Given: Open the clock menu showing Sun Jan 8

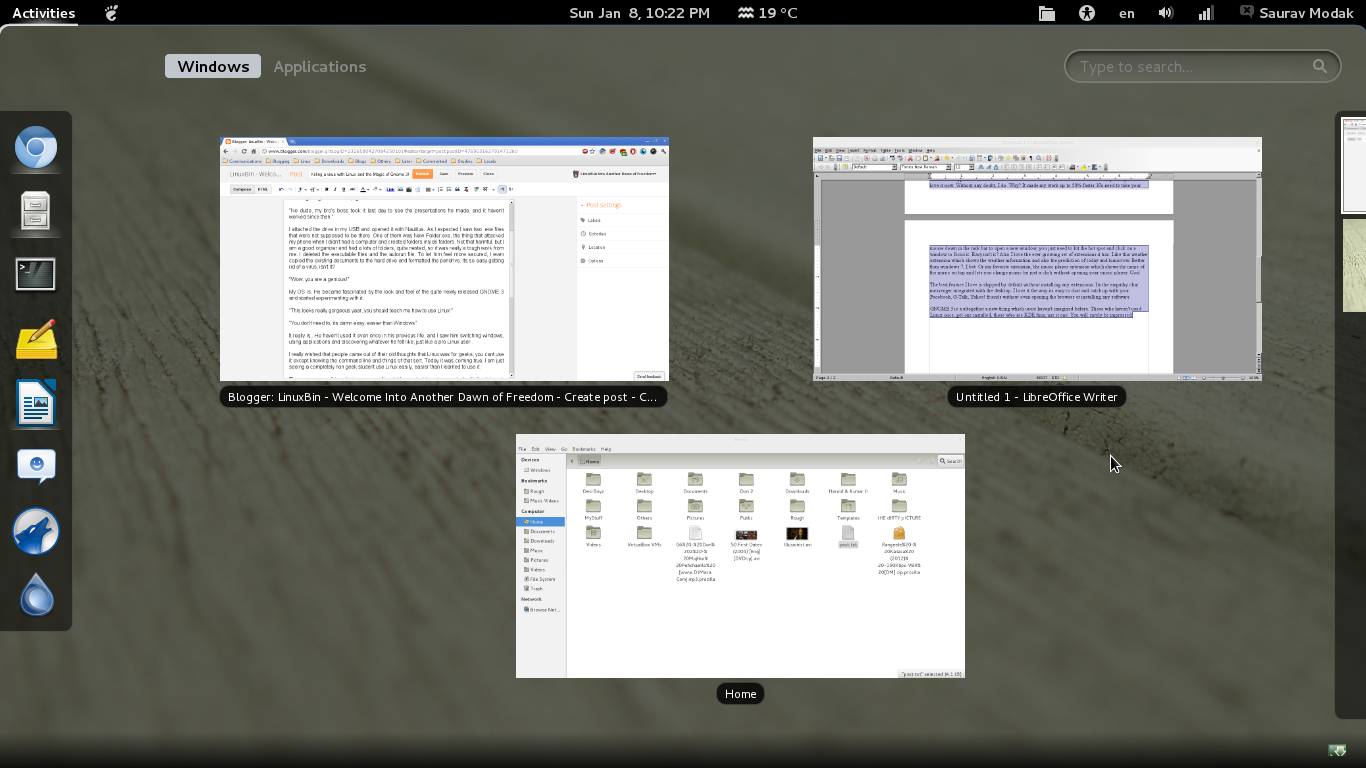Looking at the screenshot, I should point(639,13).
